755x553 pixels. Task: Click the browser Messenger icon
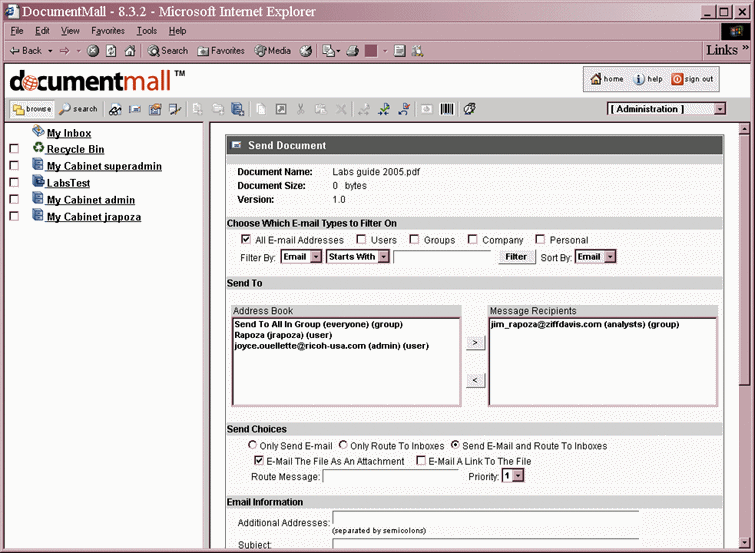pyautogui.click(x=417, y=51)
